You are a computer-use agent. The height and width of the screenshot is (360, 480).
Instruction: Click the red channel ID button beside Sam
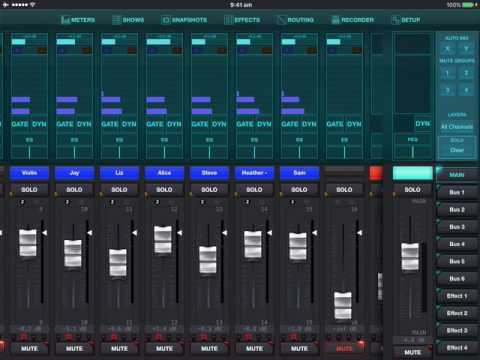point(376,173)
